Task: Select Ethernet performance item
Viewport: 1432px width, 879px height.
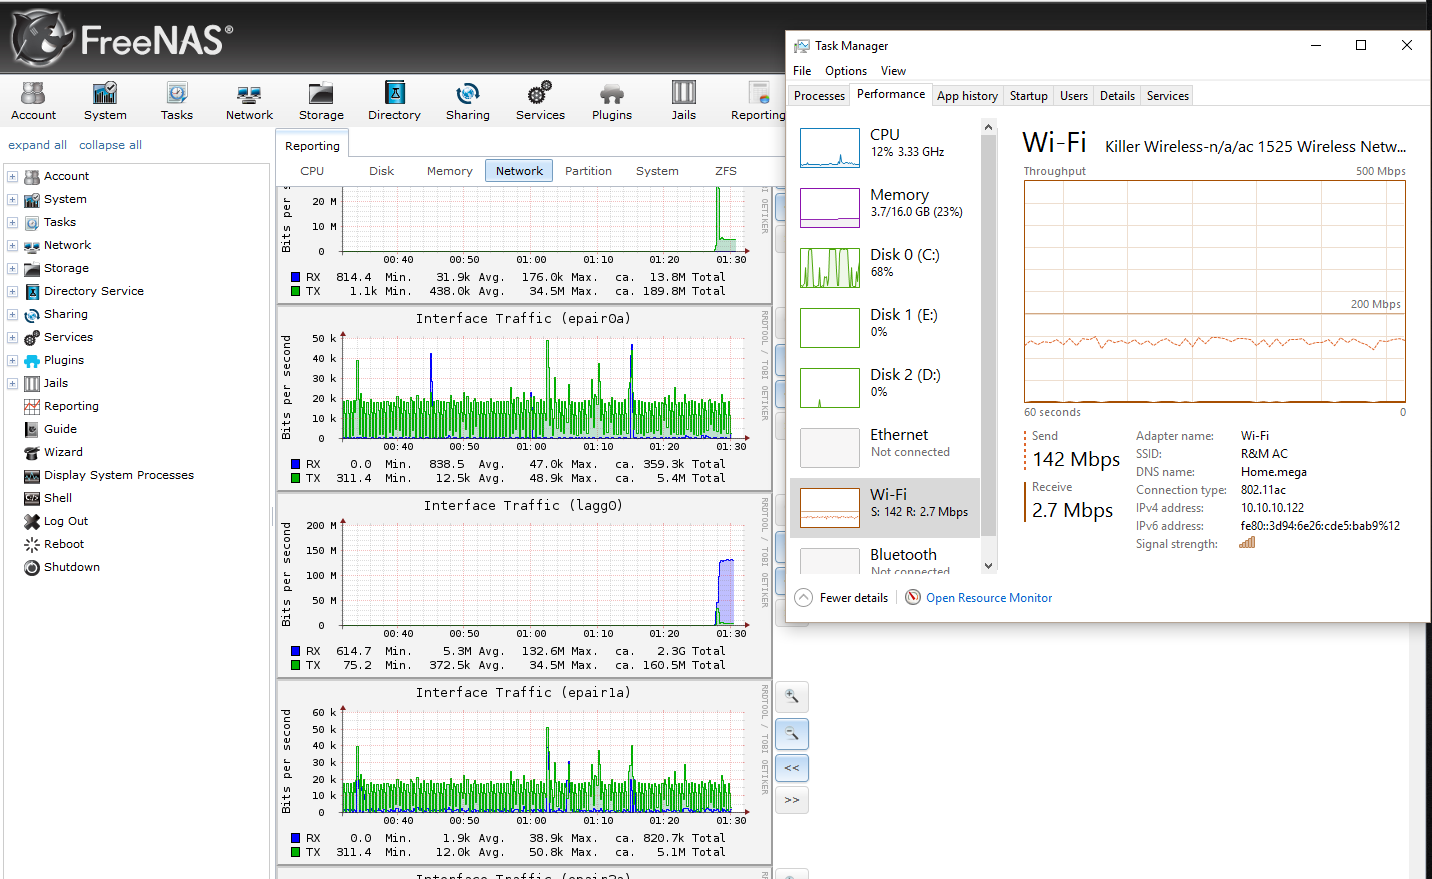Action: coord(885,447)
